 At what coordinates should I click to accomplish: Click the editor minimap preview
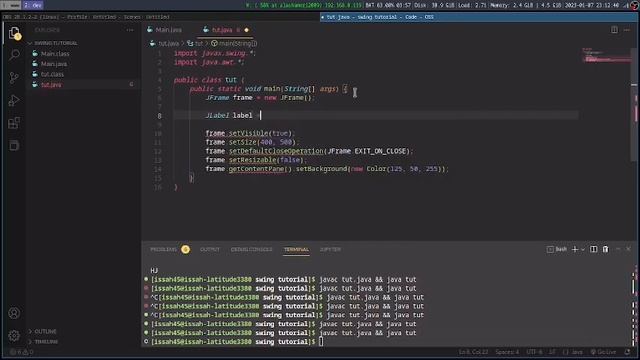tap(606, 56)
